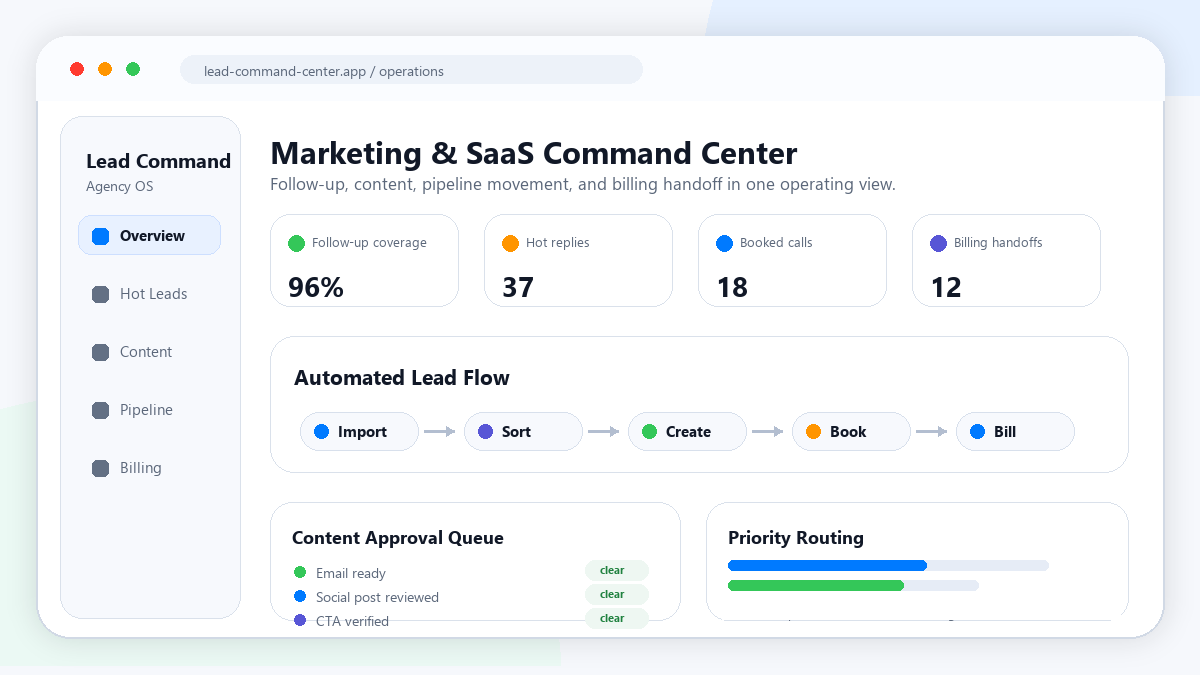1200x675 pixels.
Task: Click the subtitle starting with Follow-up, content
Action: tap(583, 185)
